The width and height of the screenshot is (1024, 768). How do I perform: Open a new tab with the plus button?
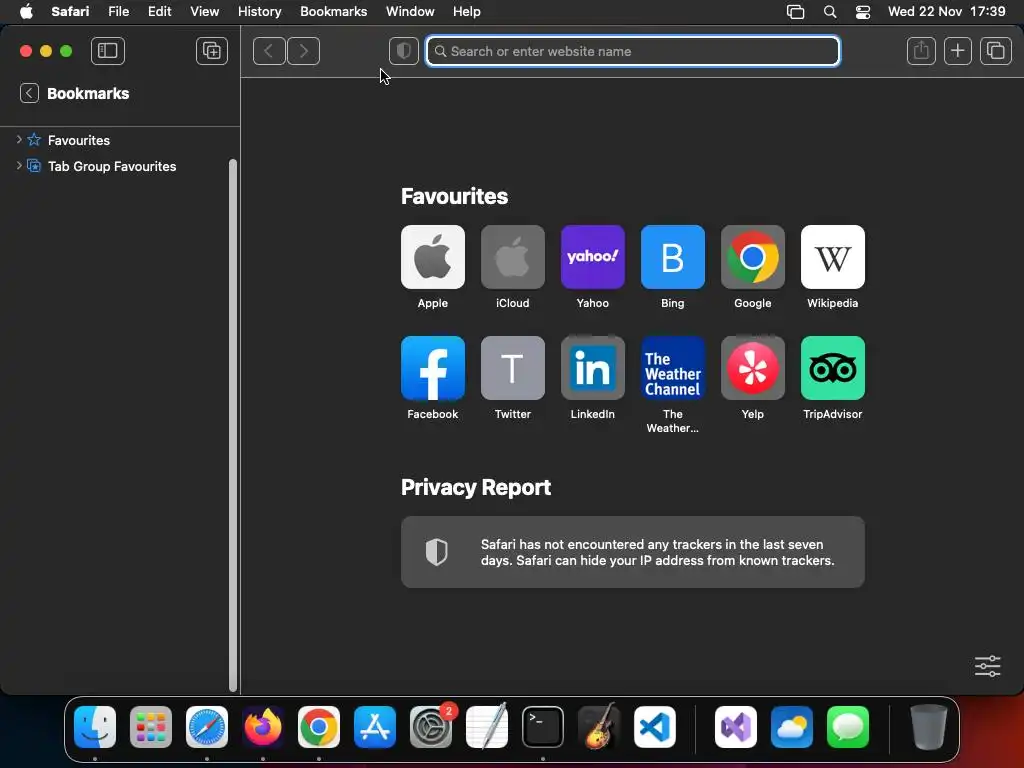pyautogui.click(x=957, y=51)
